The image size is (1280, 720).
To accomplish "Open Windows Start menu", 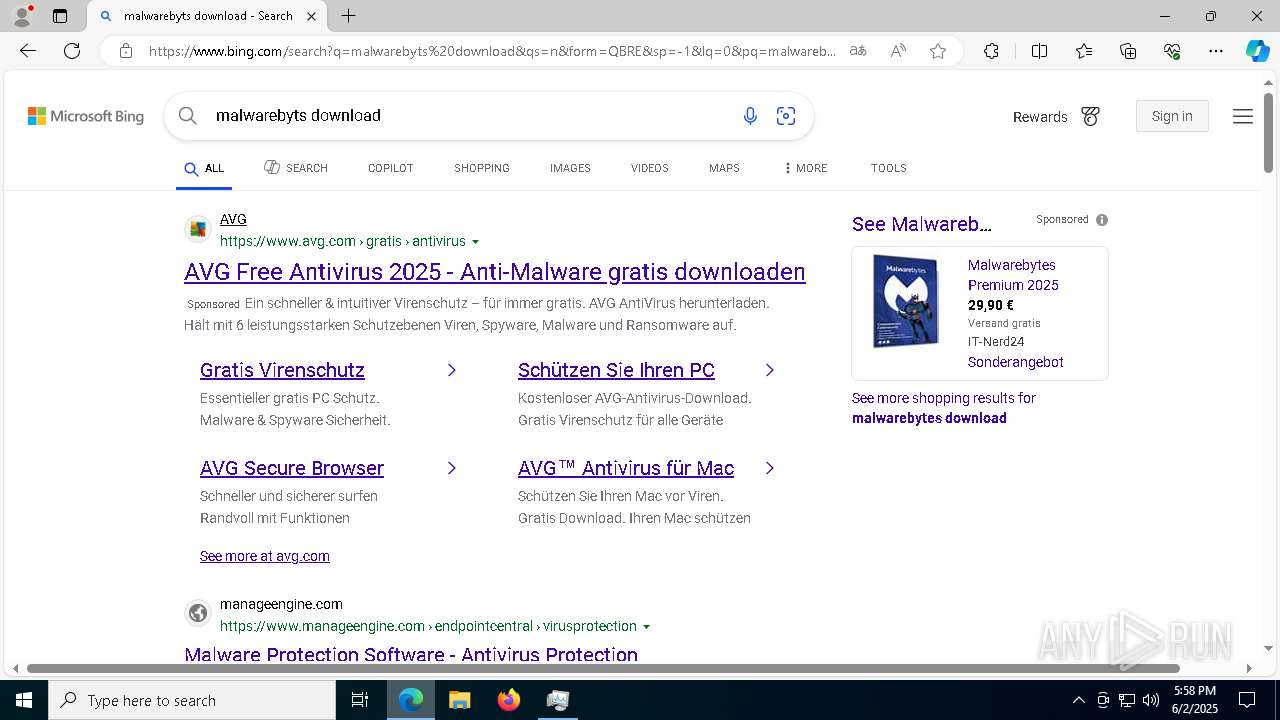I will coord(24,700).
